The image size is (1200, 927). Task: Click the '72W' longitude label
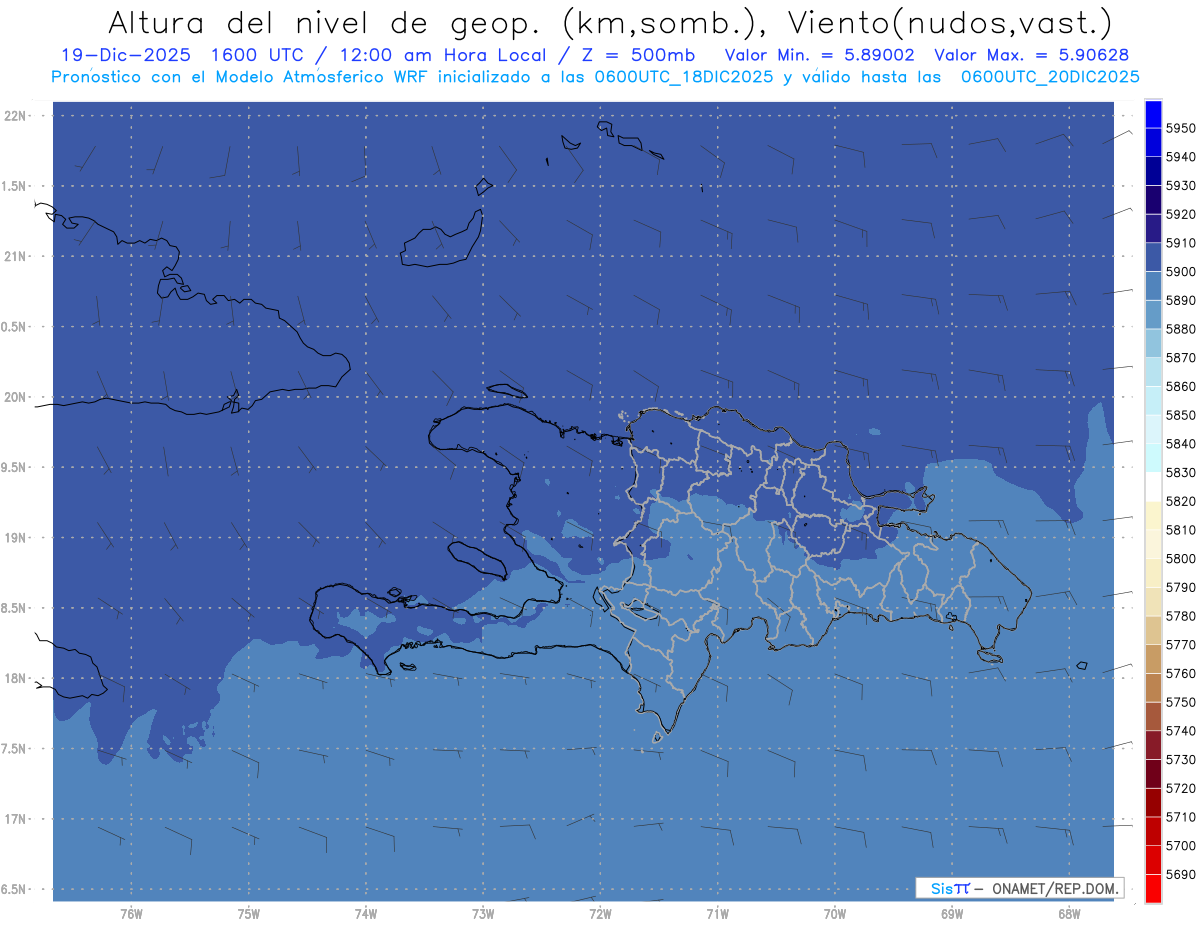coord(600,914)
